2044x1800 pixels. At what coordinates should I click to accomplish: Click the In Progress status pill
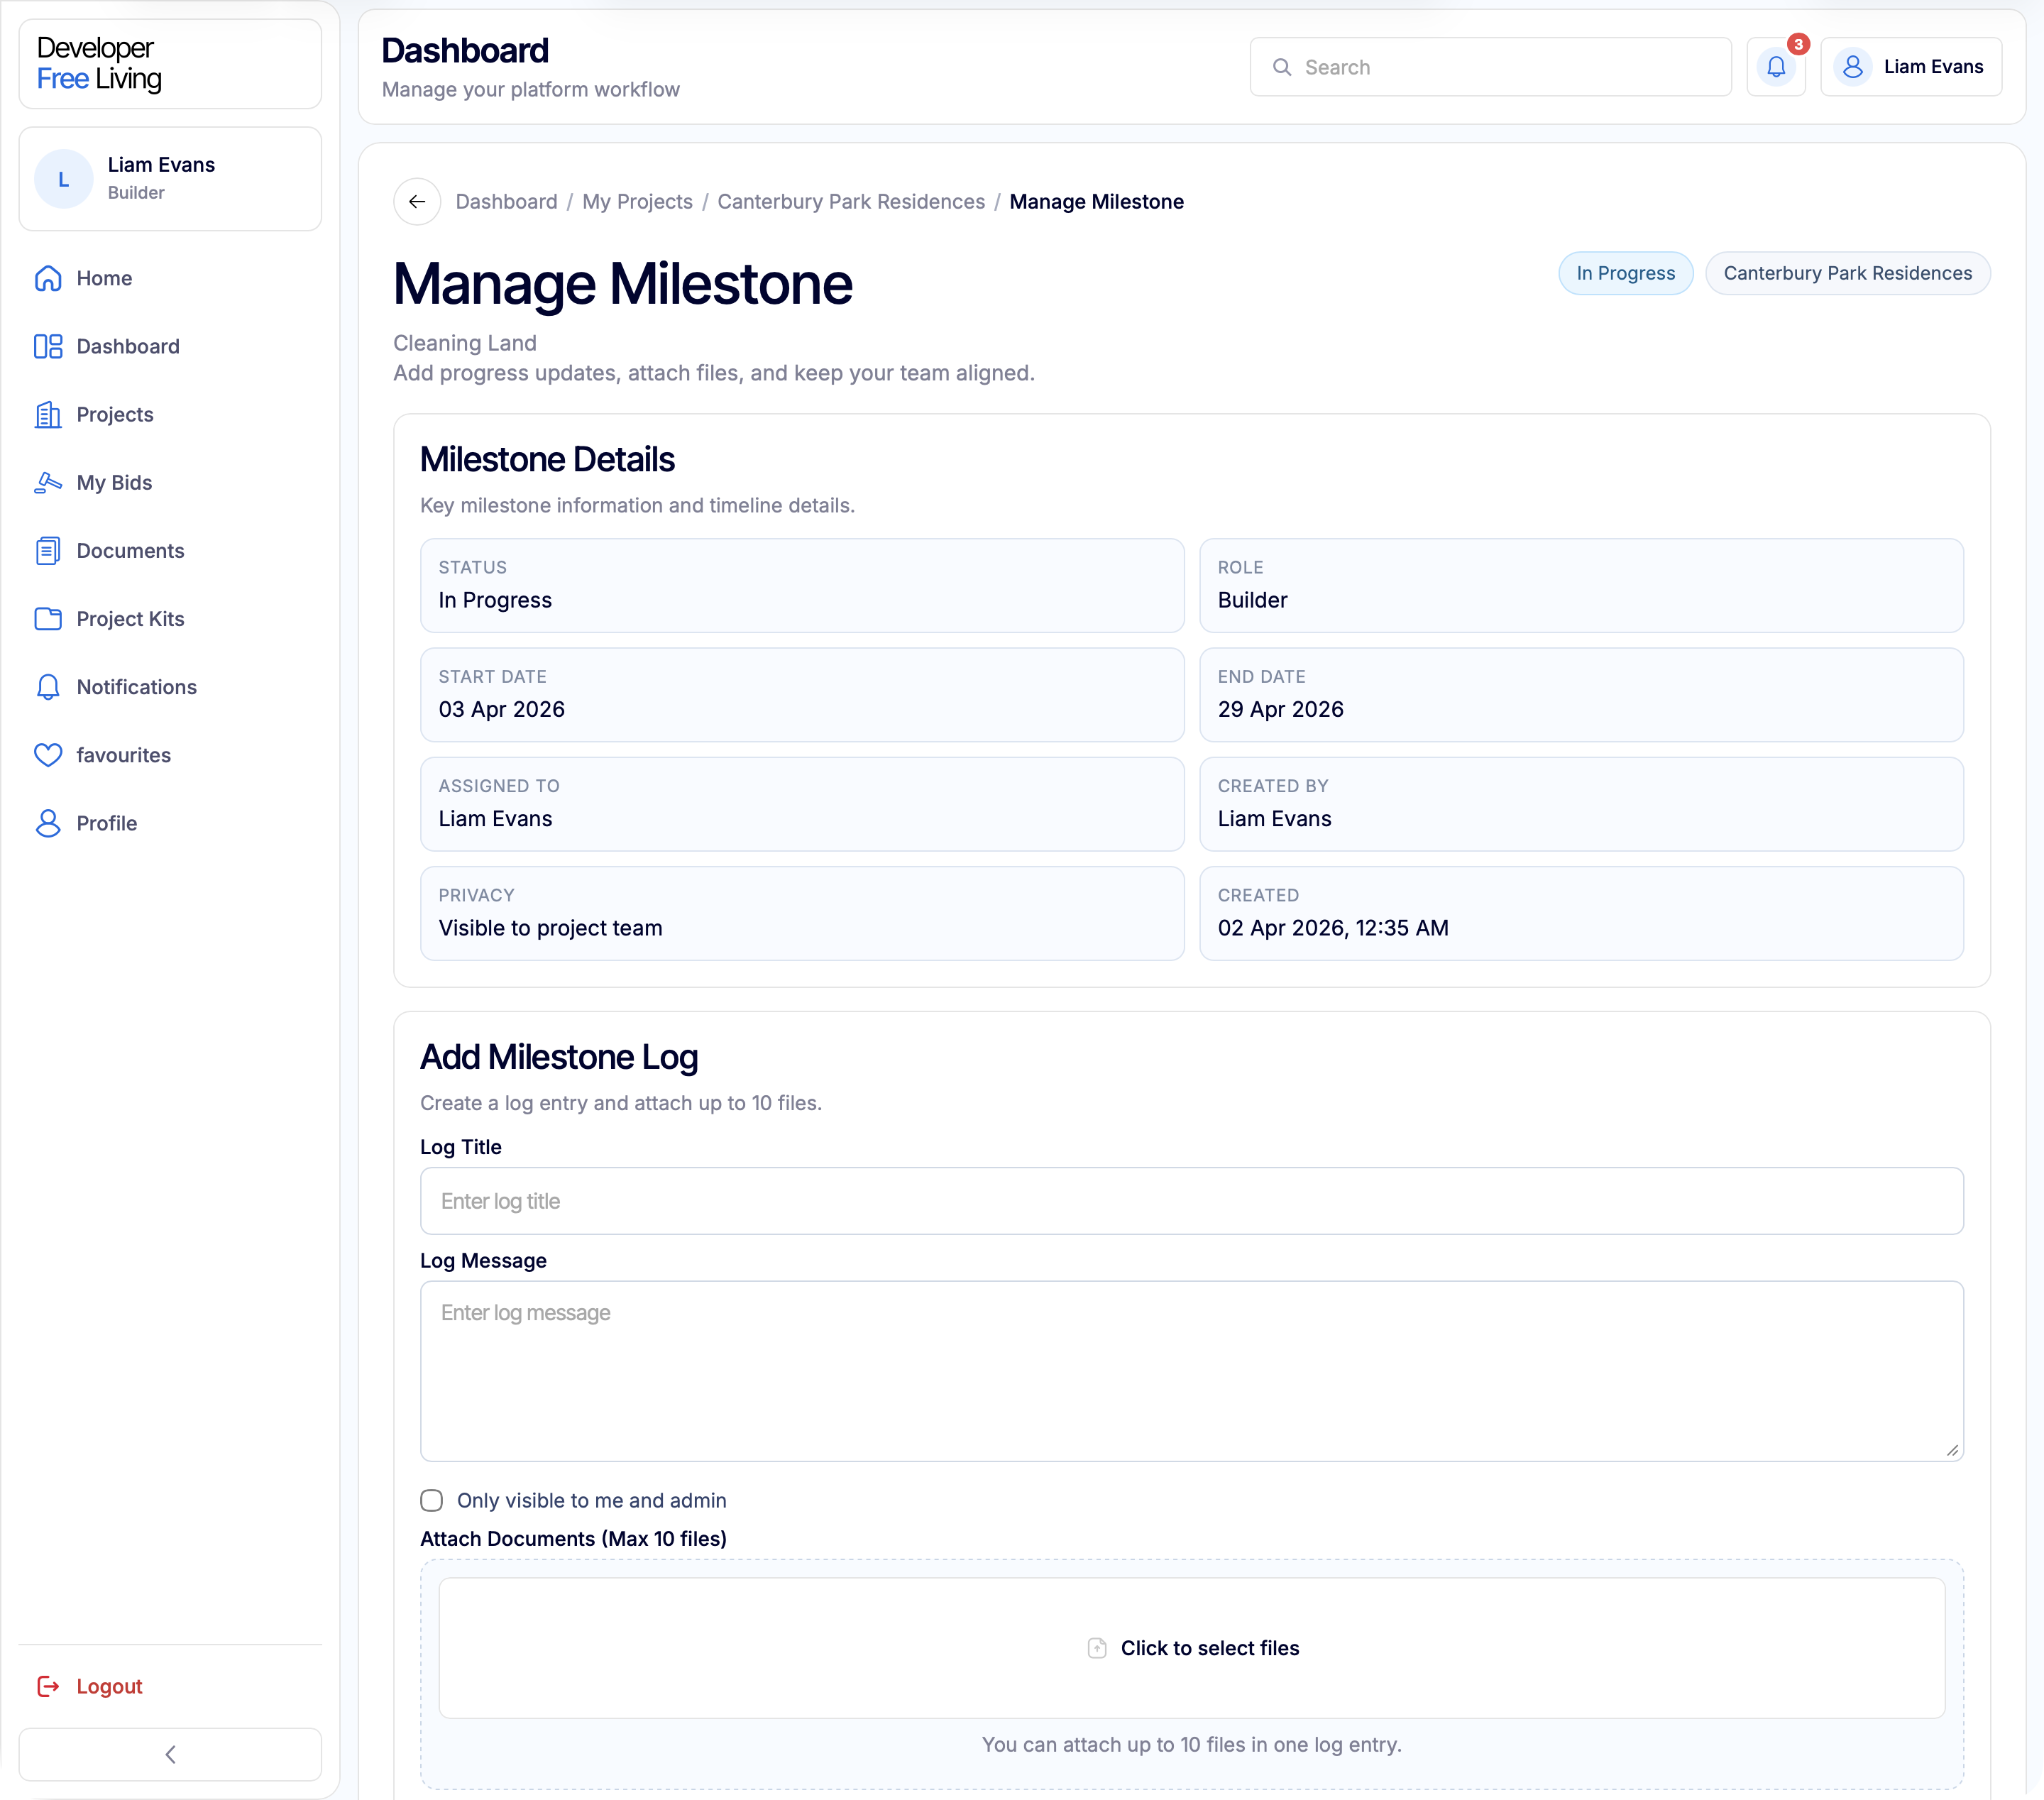(1625, 273)
